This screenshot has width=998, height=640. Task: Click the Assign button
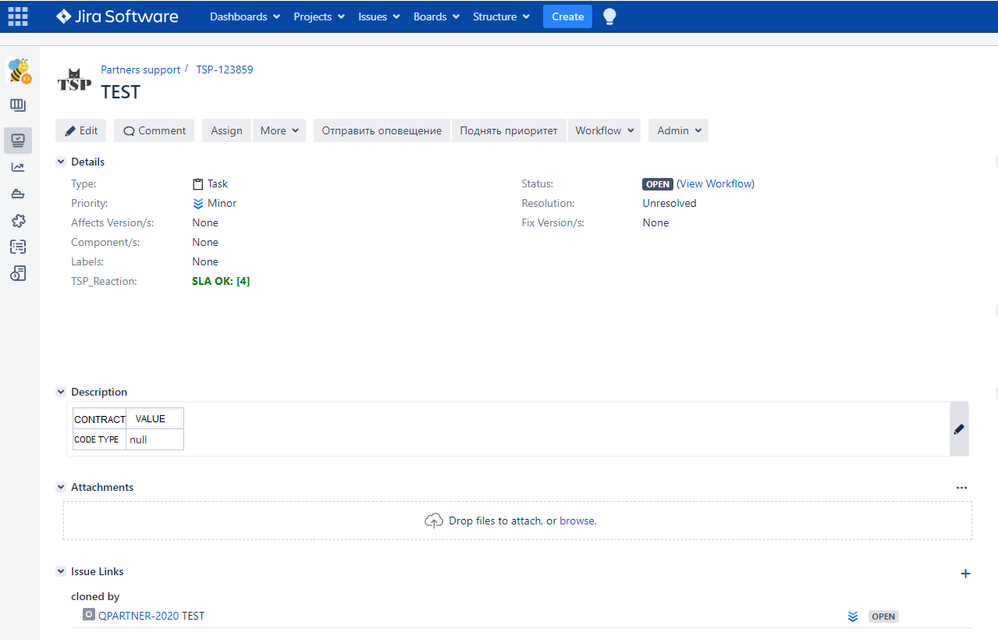227,130
